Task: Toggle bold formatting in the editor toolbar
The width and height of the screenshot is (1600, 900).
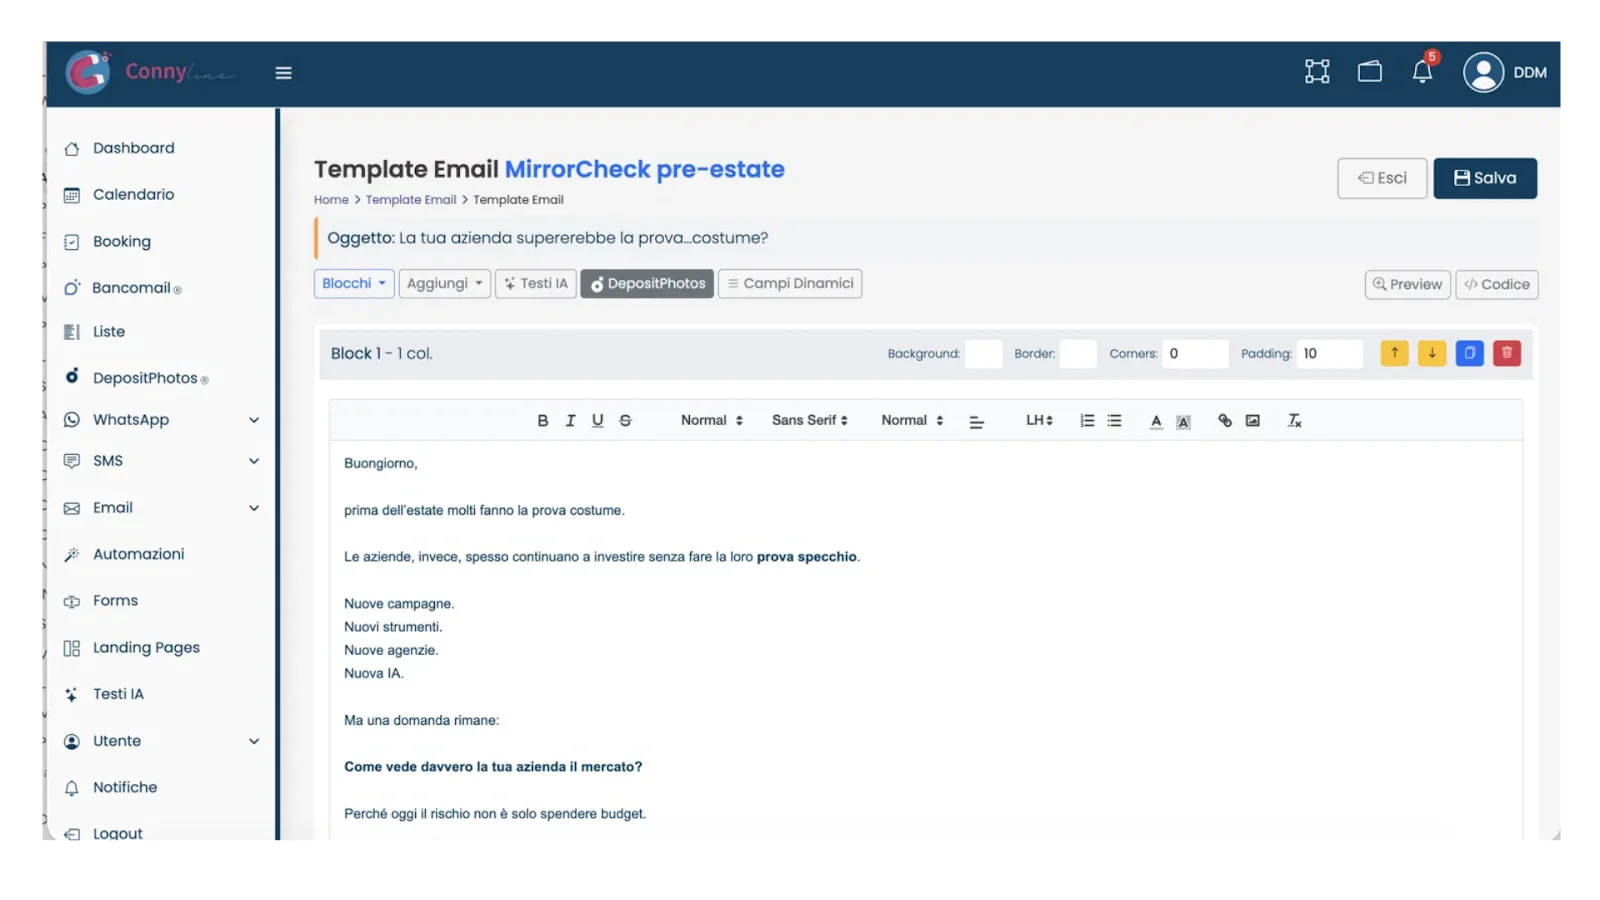Action: pyautogui.click(x=543, y=421)
